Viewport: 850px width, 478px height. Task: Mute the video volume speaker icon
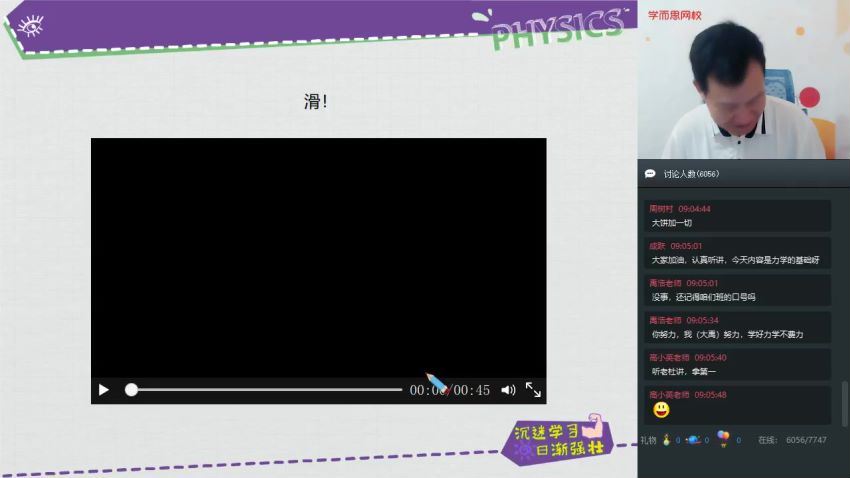pos(508,390)
